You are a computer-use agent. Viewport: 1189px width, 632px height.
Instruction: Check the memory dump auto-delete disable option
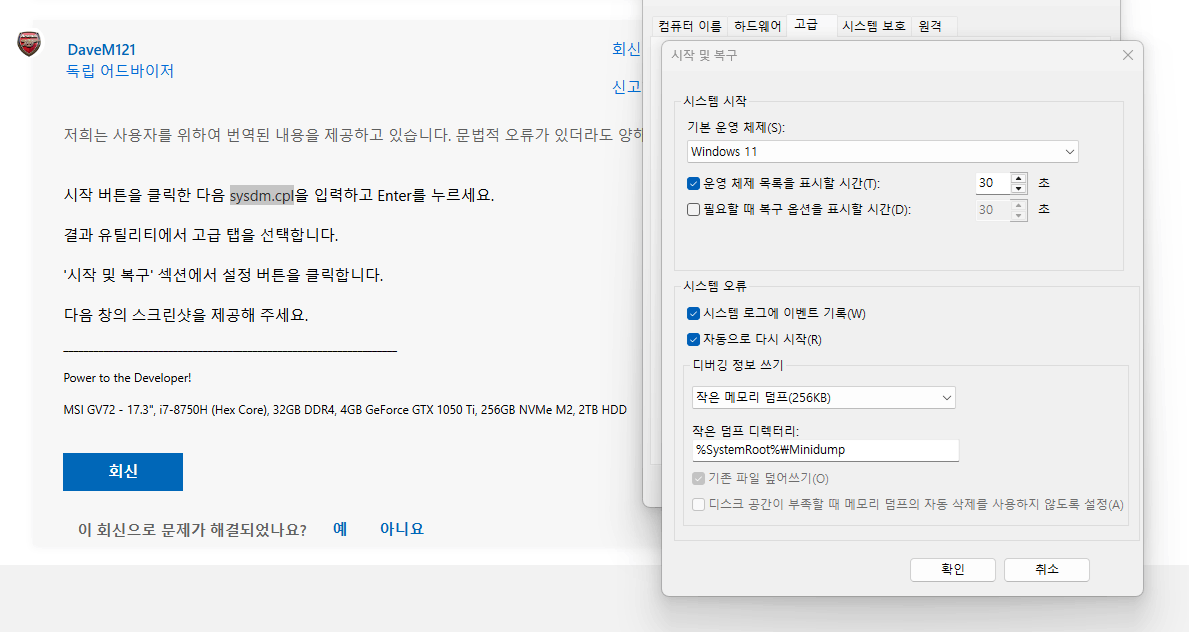click(698, 504)
